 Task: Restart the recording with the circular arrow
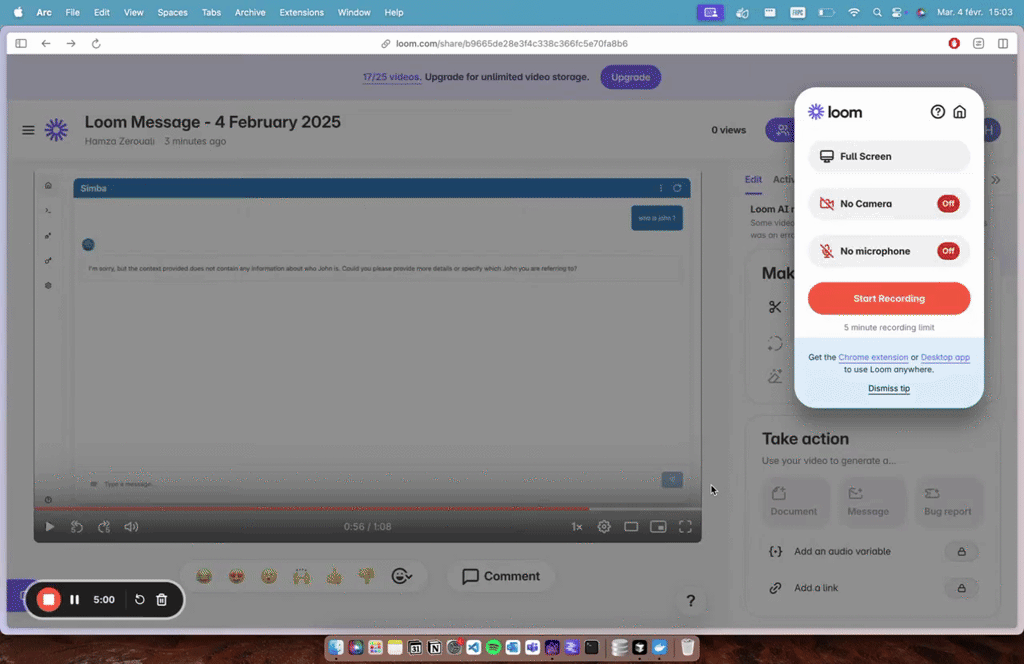(x=139, y=599)
